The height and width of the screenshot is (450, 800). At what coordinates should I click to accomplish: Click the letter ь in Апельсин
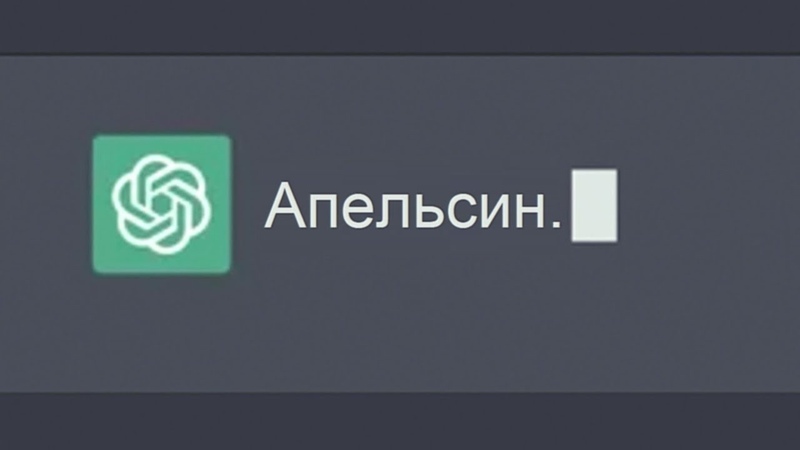coord(428,211)
